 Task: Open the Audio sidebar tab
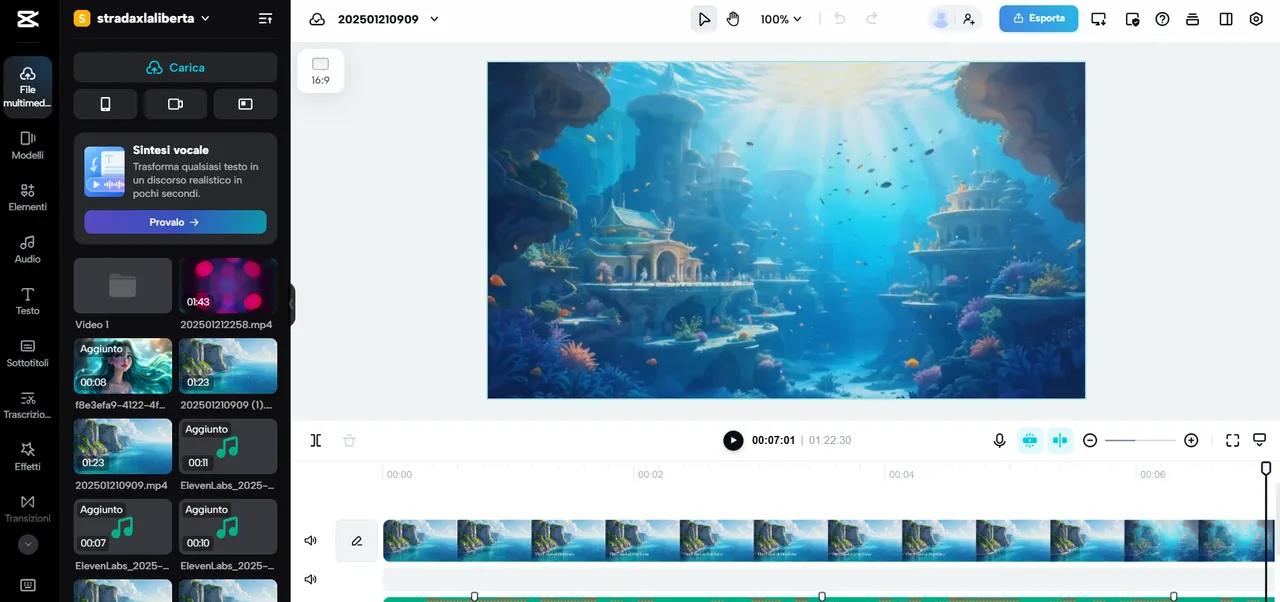[x=28, y=249]
